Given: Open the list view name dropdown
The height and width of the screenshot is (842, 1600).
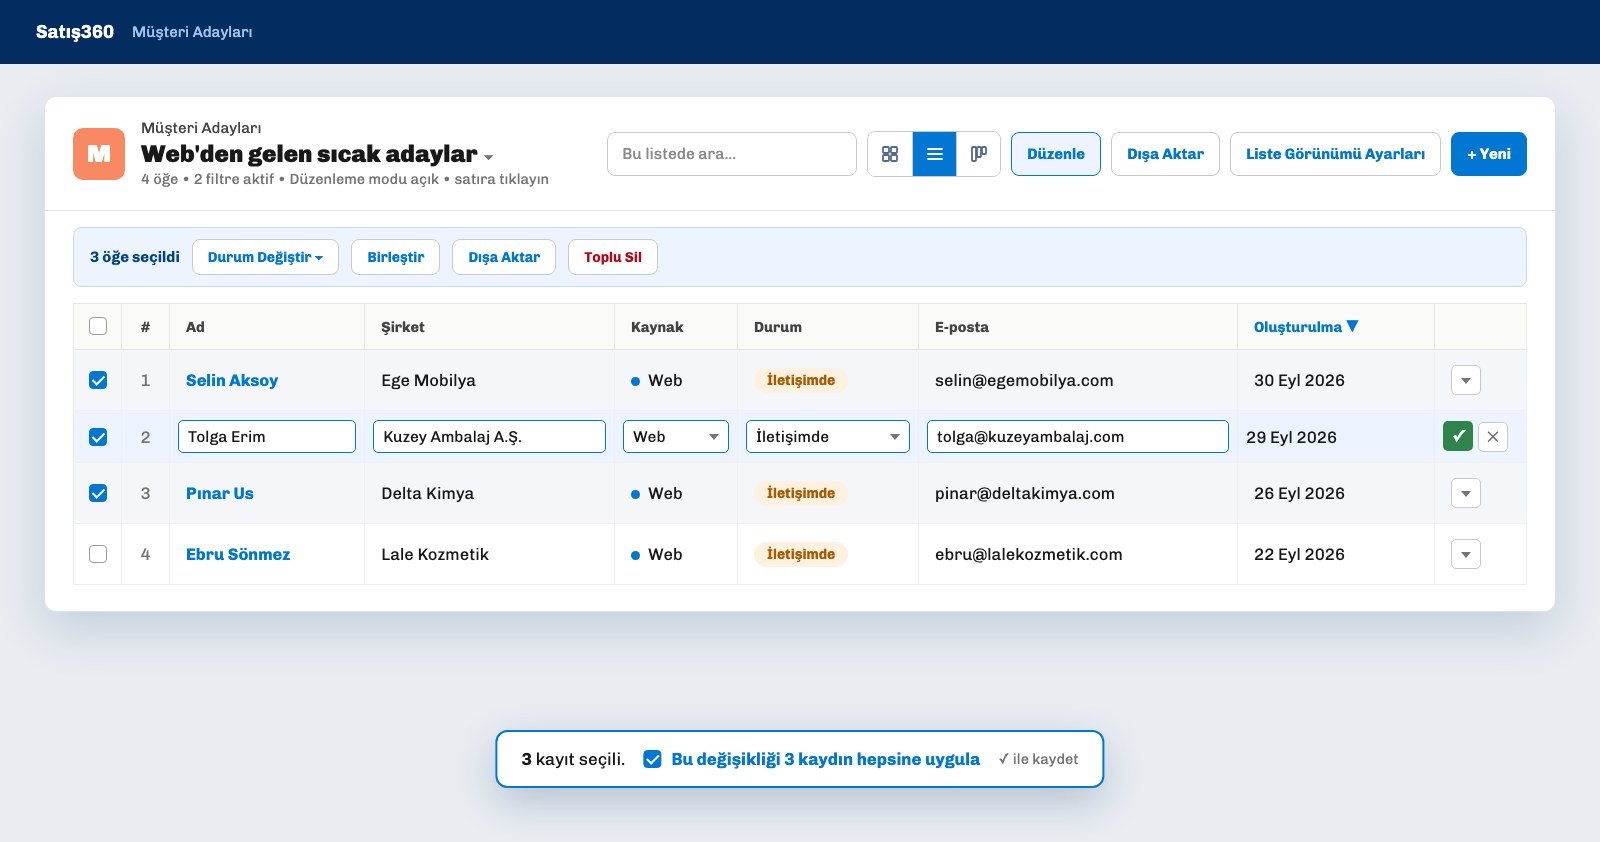Looking at the screenshot, I should (x=488, y=157).
